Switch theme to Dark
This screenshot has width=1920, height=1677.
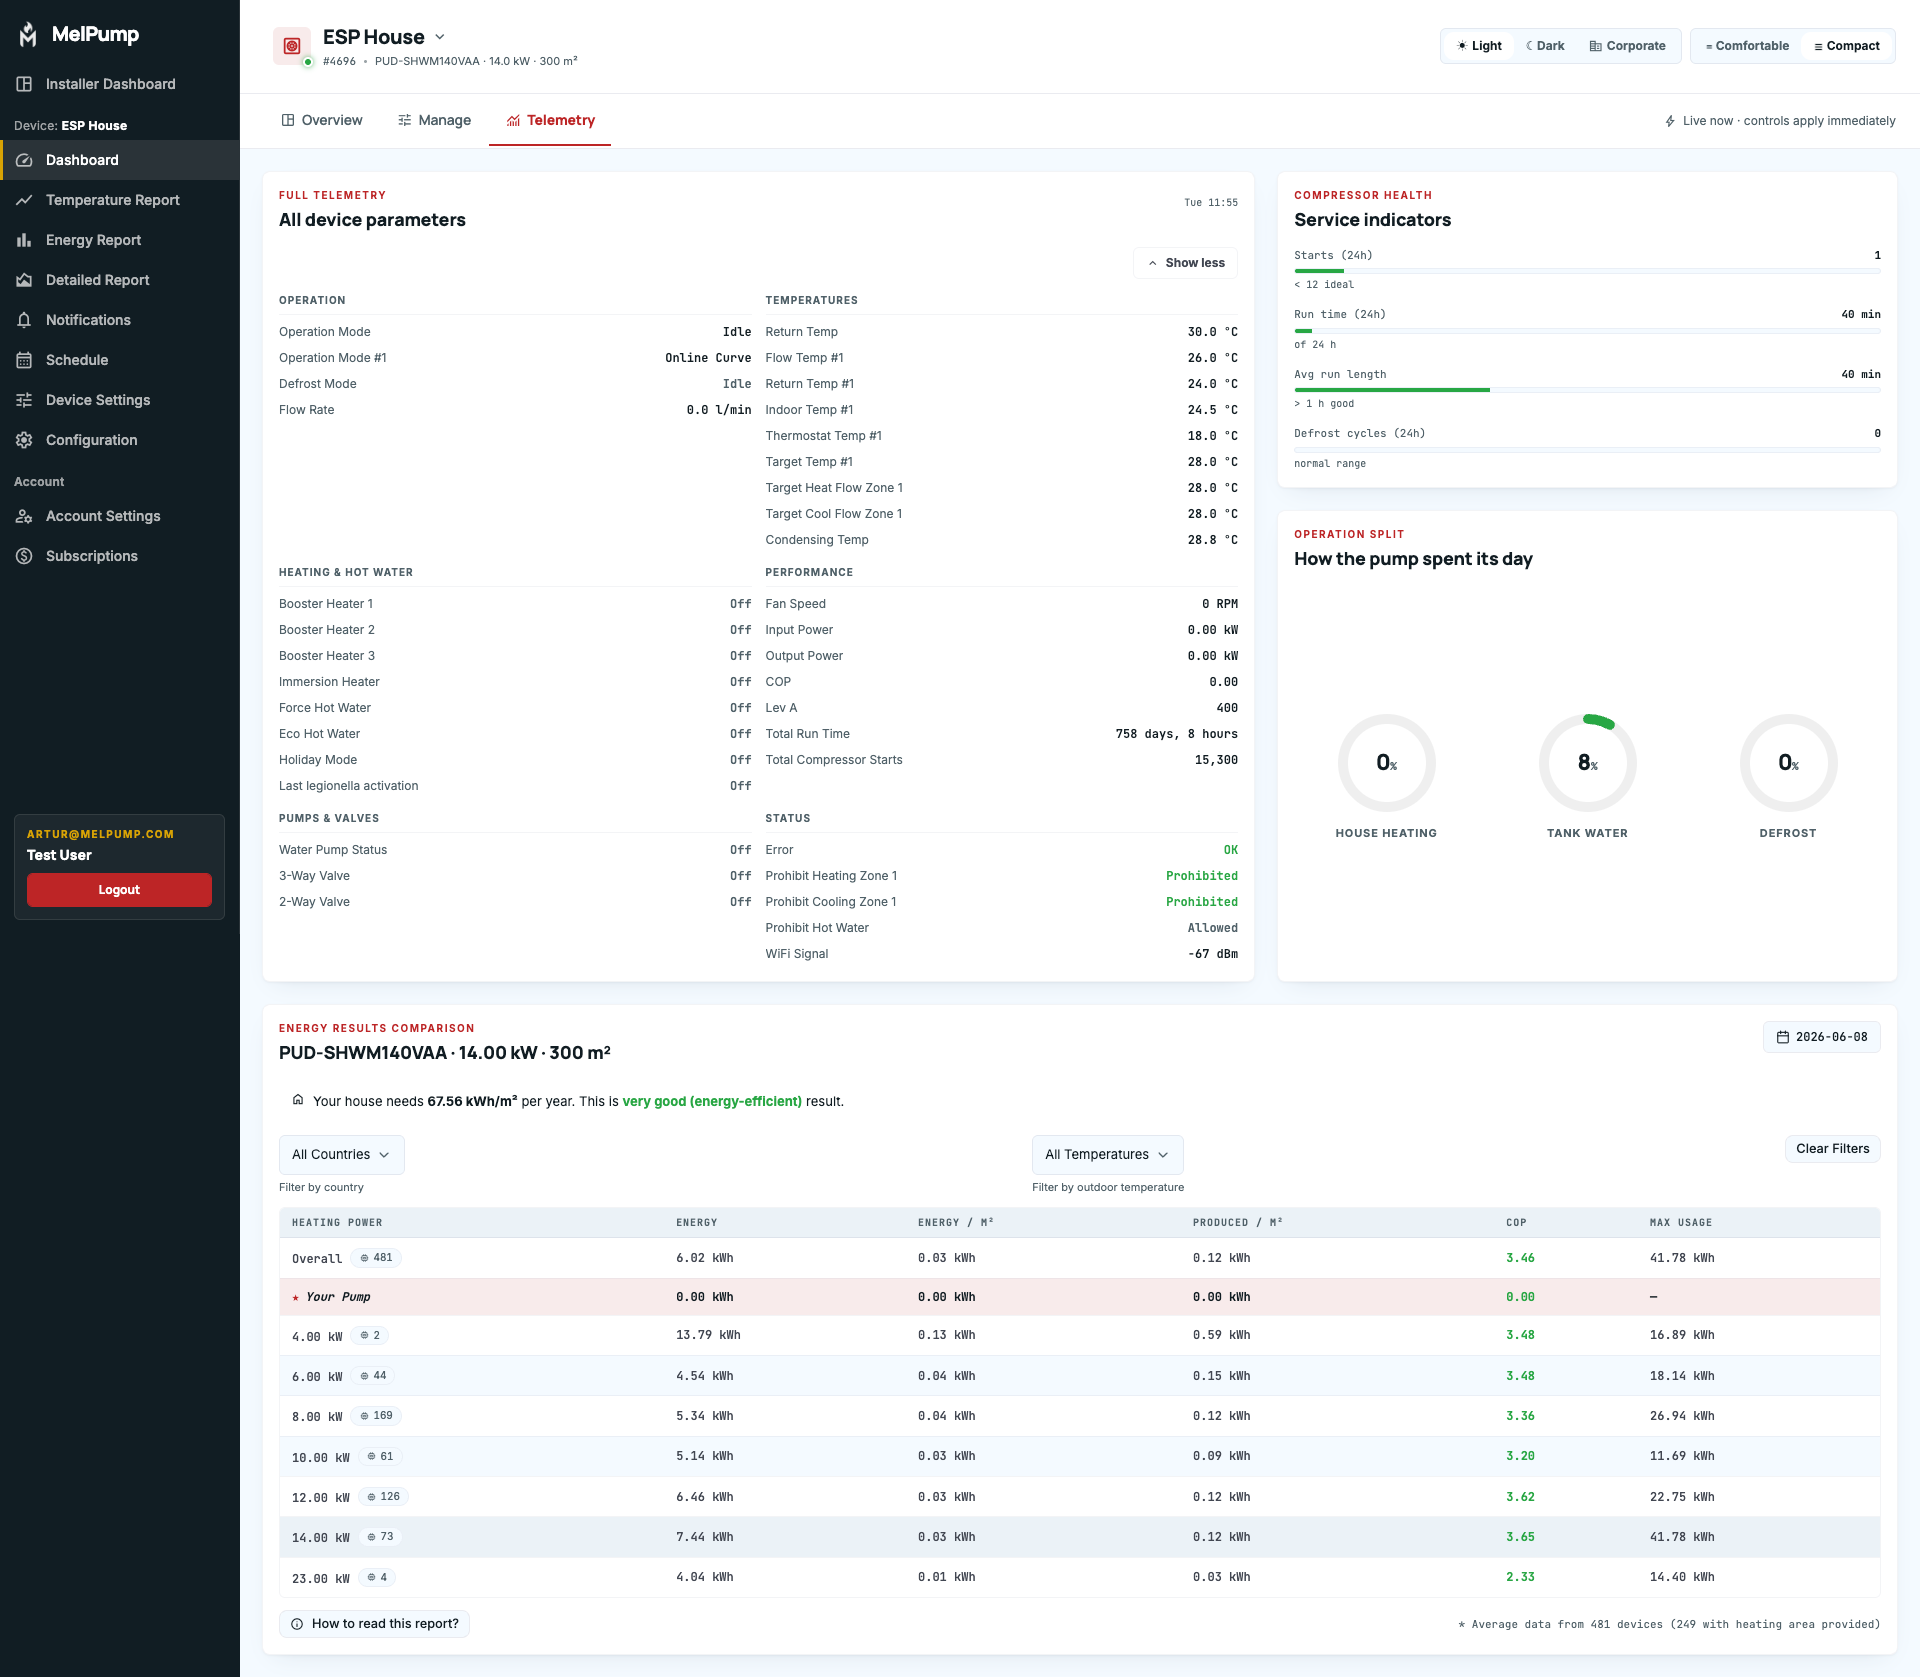tap(1545, 46)
